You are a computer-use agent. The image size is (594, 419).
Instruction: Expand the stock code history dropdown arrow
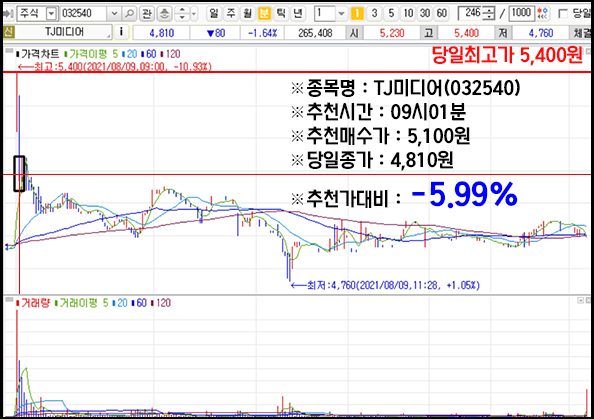(114, 14)
